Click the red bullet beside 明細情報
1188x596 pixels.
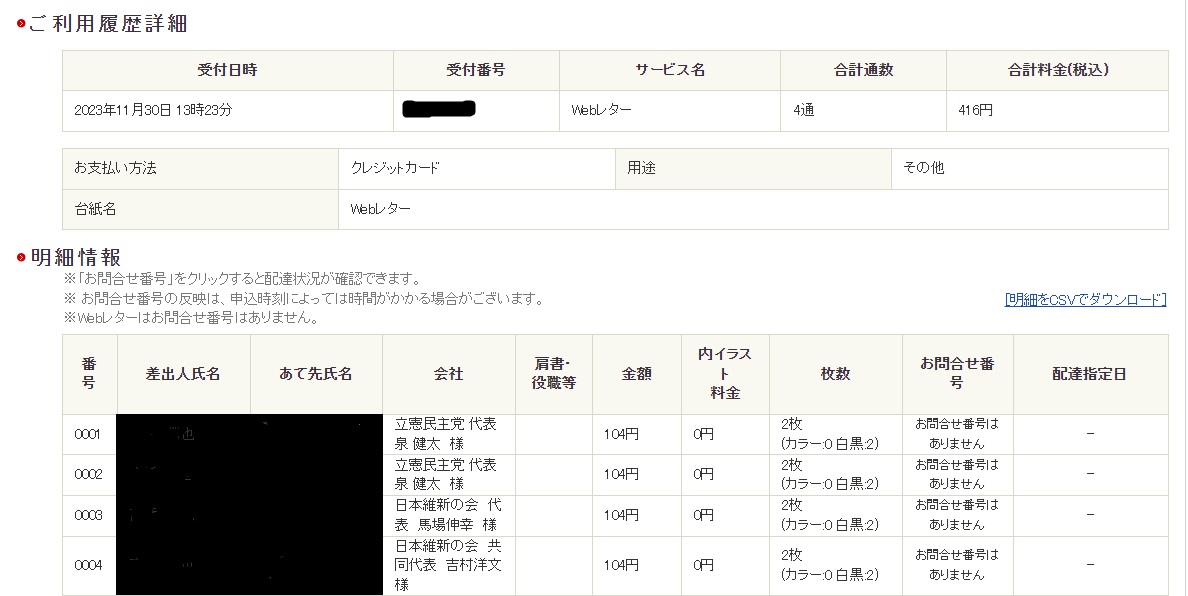click(x=20, y=258)
